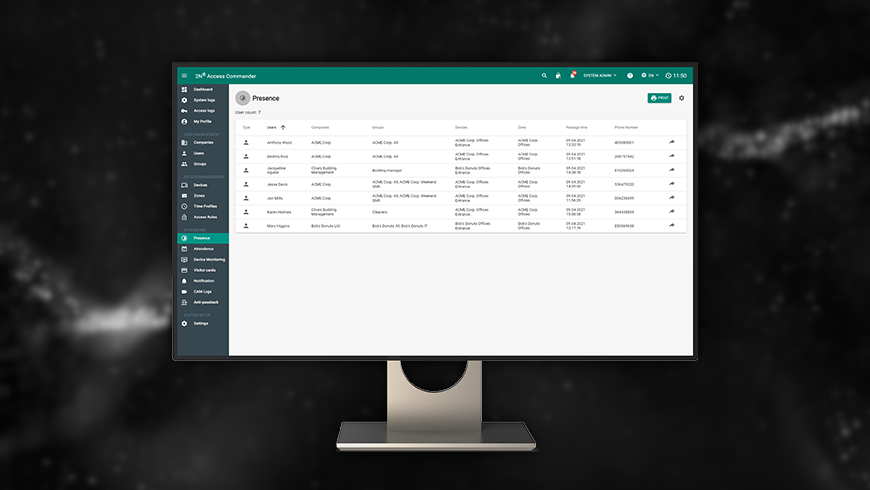Click the lock icon in the top bar
Image resolution: width=870 pixels, height=490 pixels.
(558, 76)
